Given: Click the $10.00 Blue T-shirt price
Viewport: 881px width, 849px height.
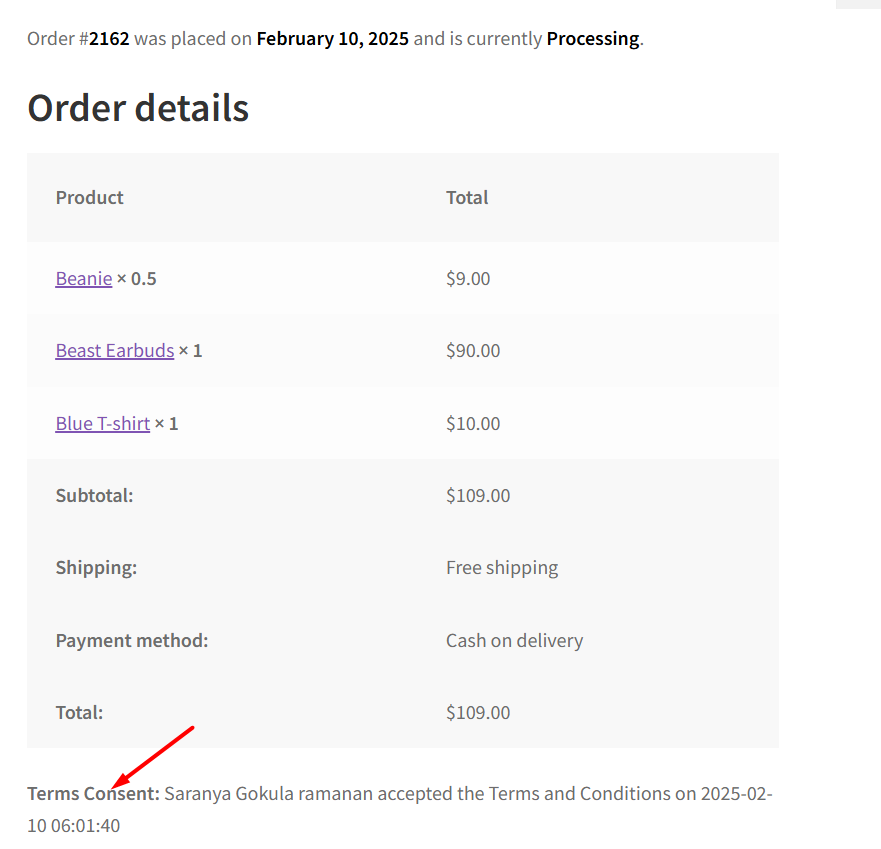Looking at the screenshot, I should coord(473,423).
